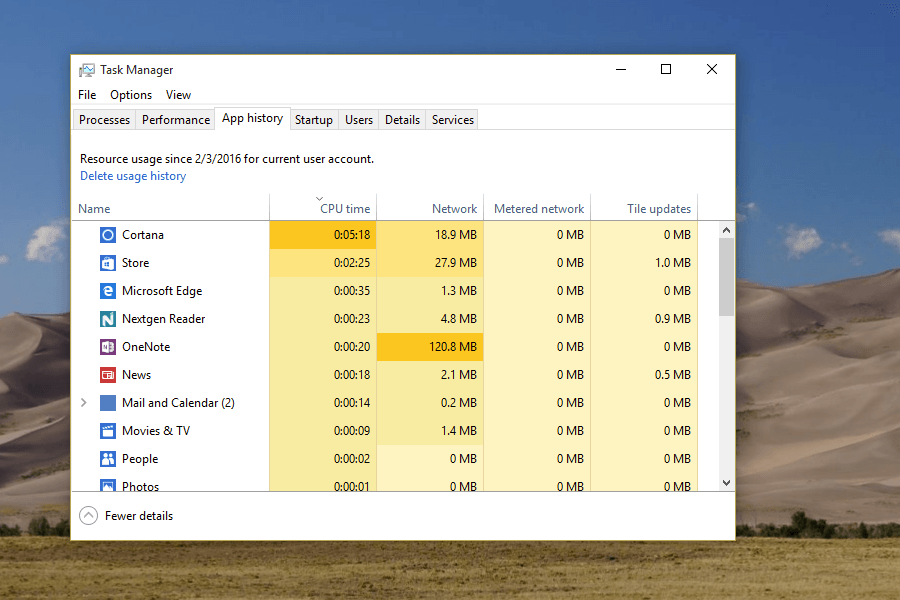
Task: Open the Options menu
Action: 131,95
